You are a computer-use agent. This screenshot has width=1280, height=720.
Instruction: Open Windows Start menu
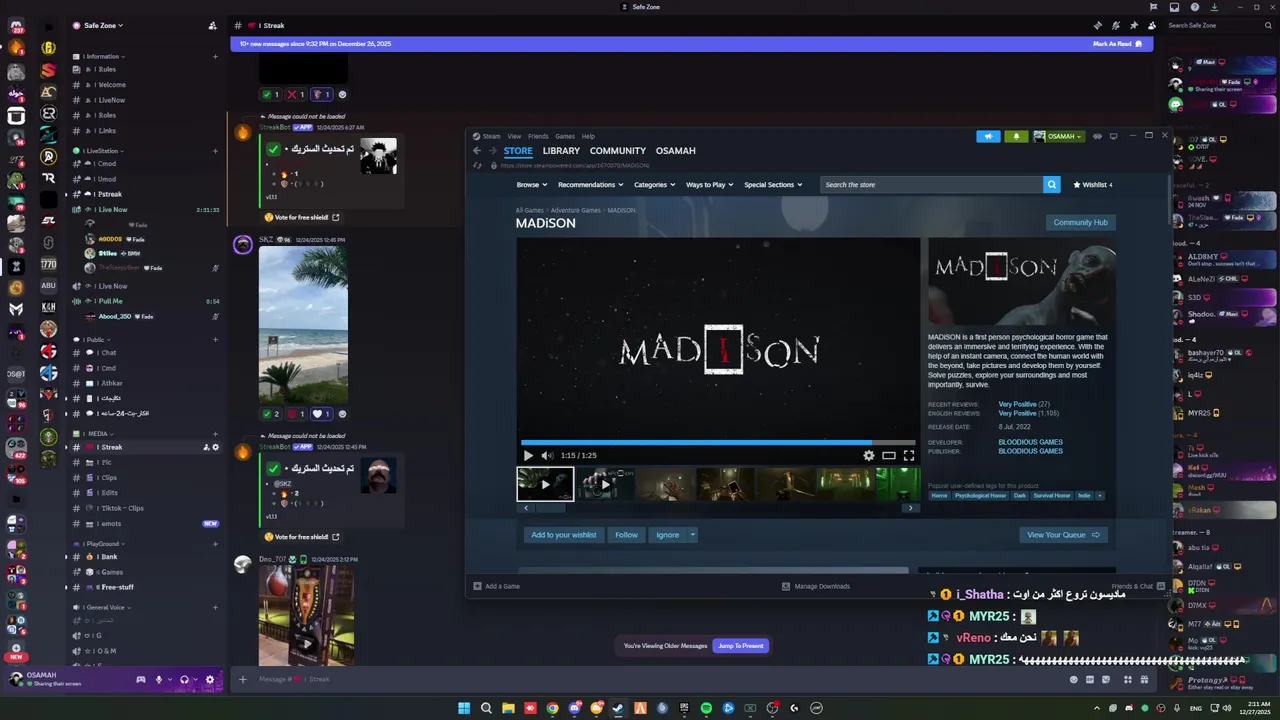pyautogui.click(x=464, y=708)
